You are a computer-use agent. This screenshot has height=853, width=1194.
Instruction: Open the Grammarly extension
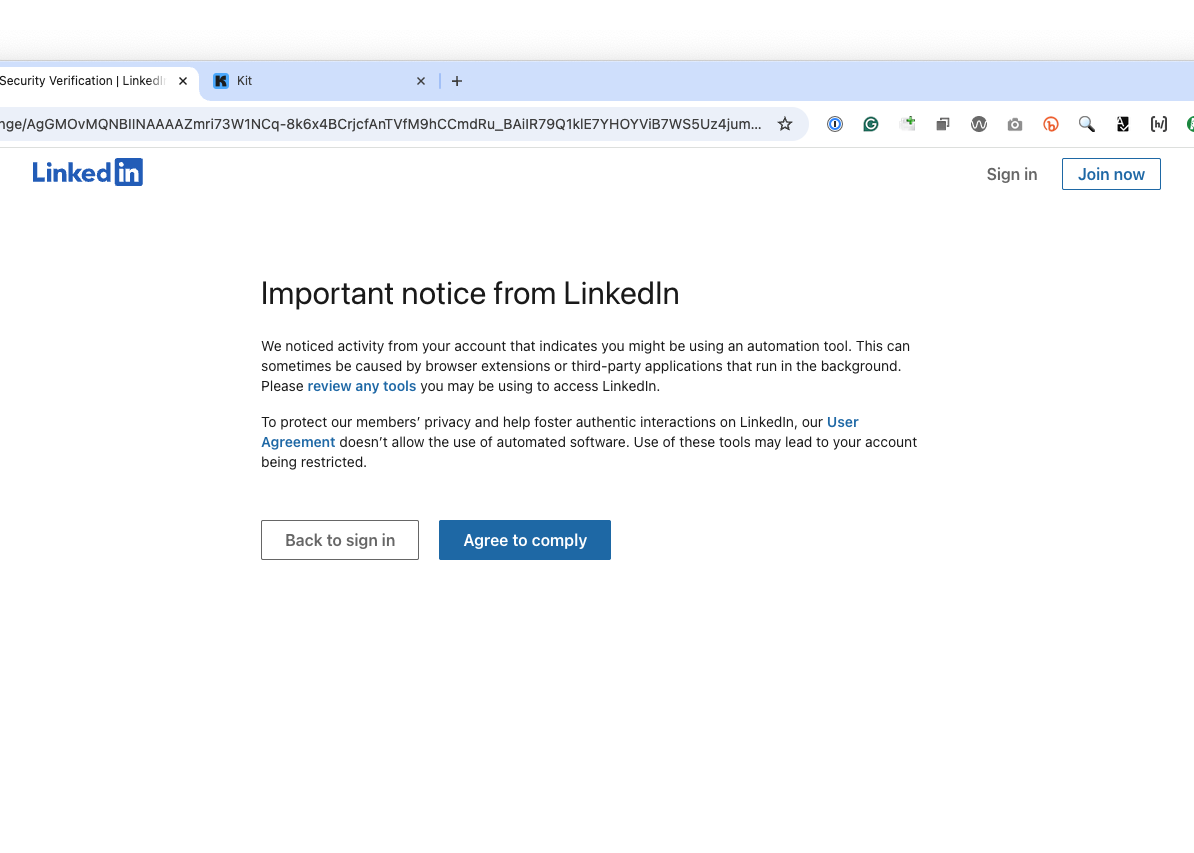870,124
